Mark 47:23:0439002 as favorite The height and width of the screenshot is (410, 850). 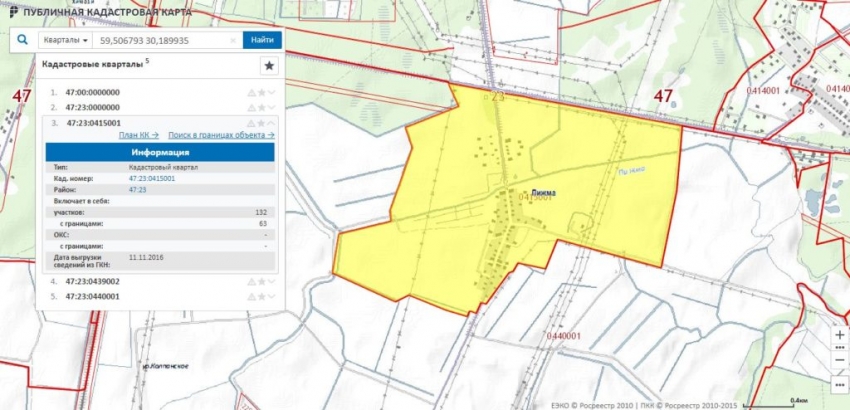tap(261, 282)
